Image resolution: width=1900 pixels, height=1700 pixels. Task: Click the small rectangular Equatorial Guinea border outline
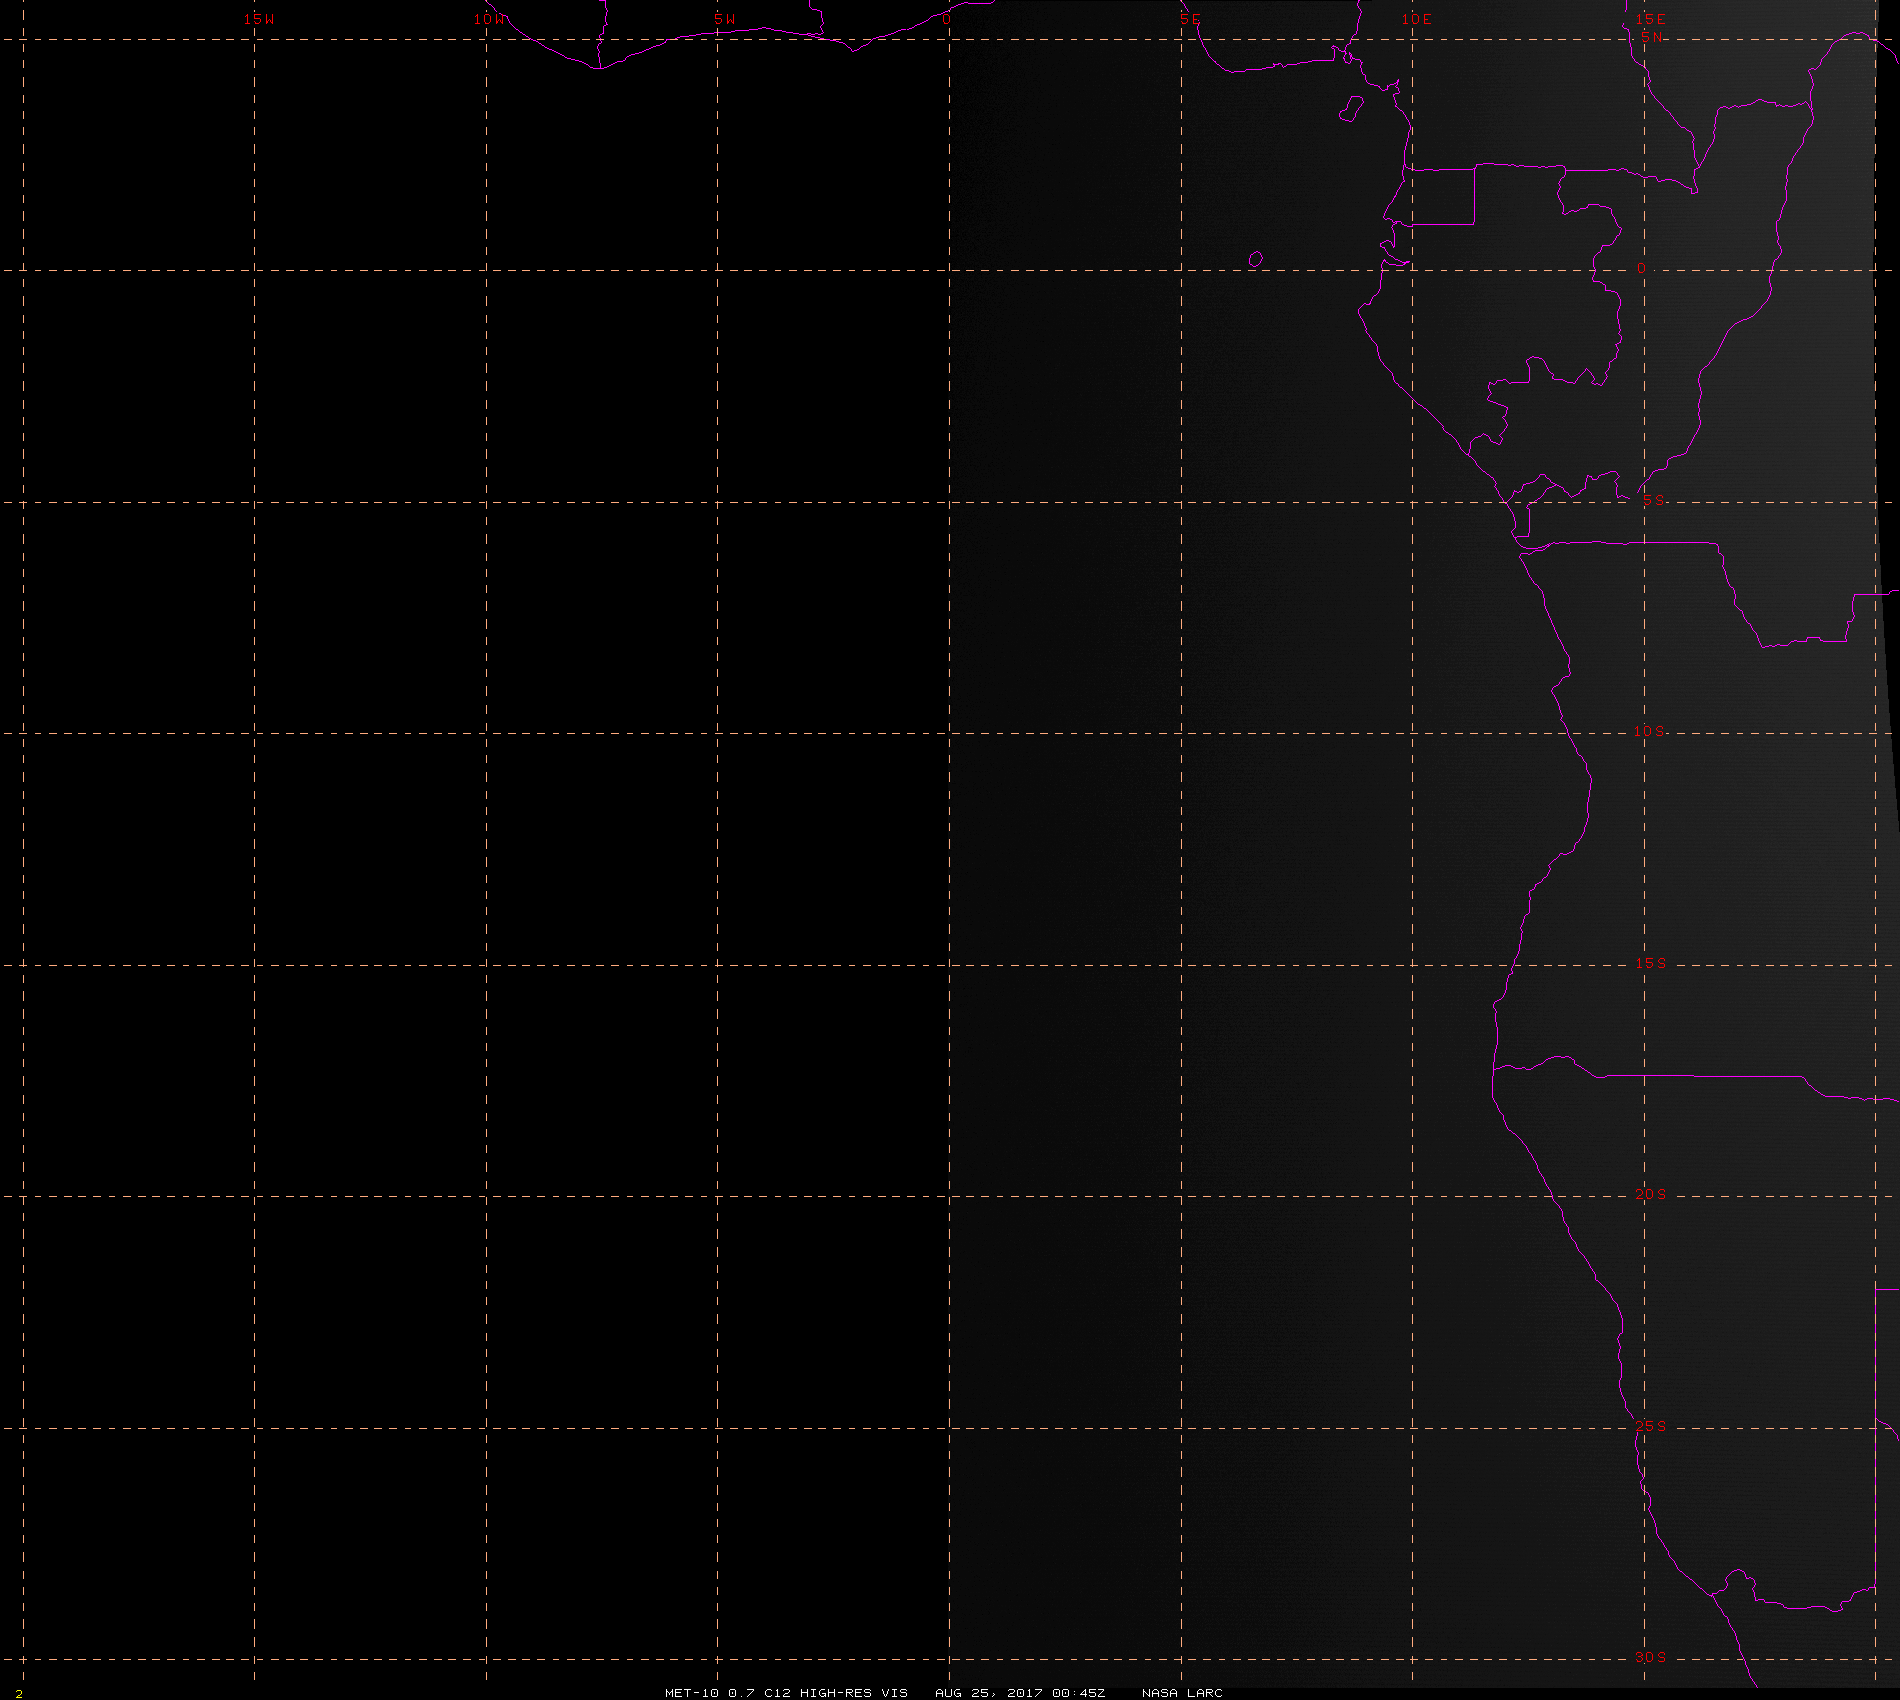[1439, 197]
